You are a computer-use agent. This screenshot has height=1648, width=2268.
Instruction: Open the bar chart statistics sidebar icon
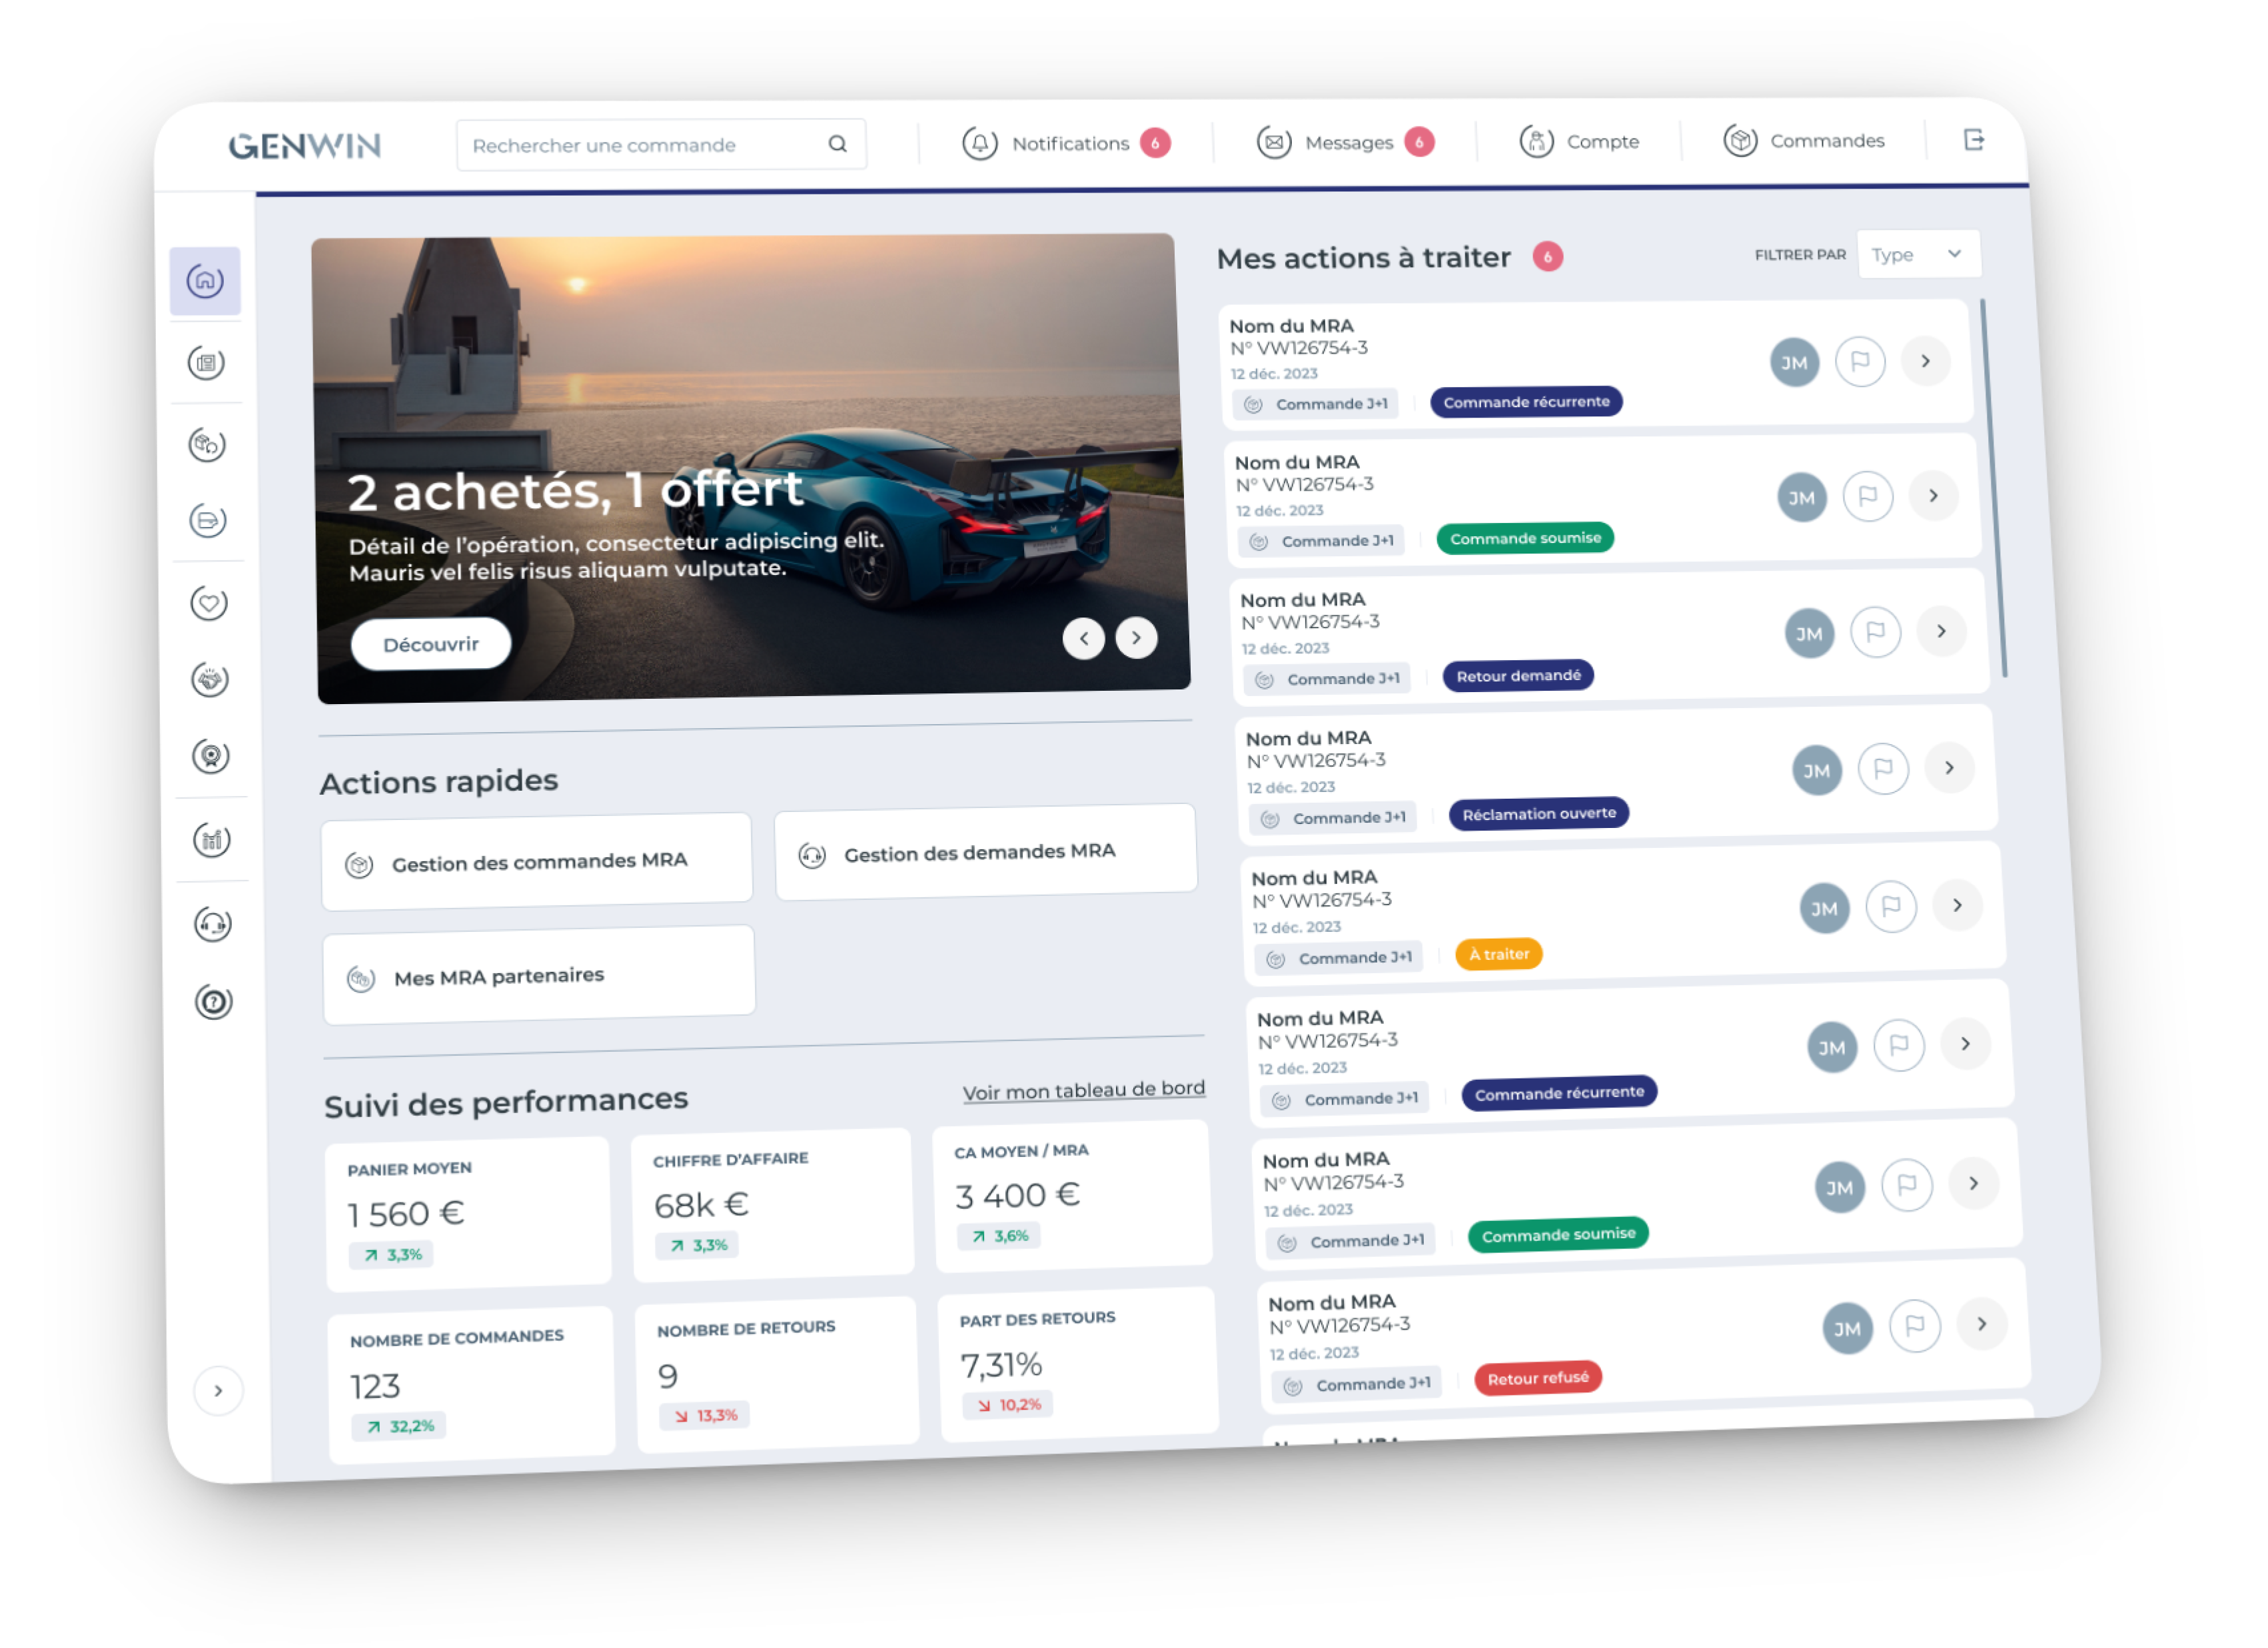pyautogui.click(x=212, y=840)
